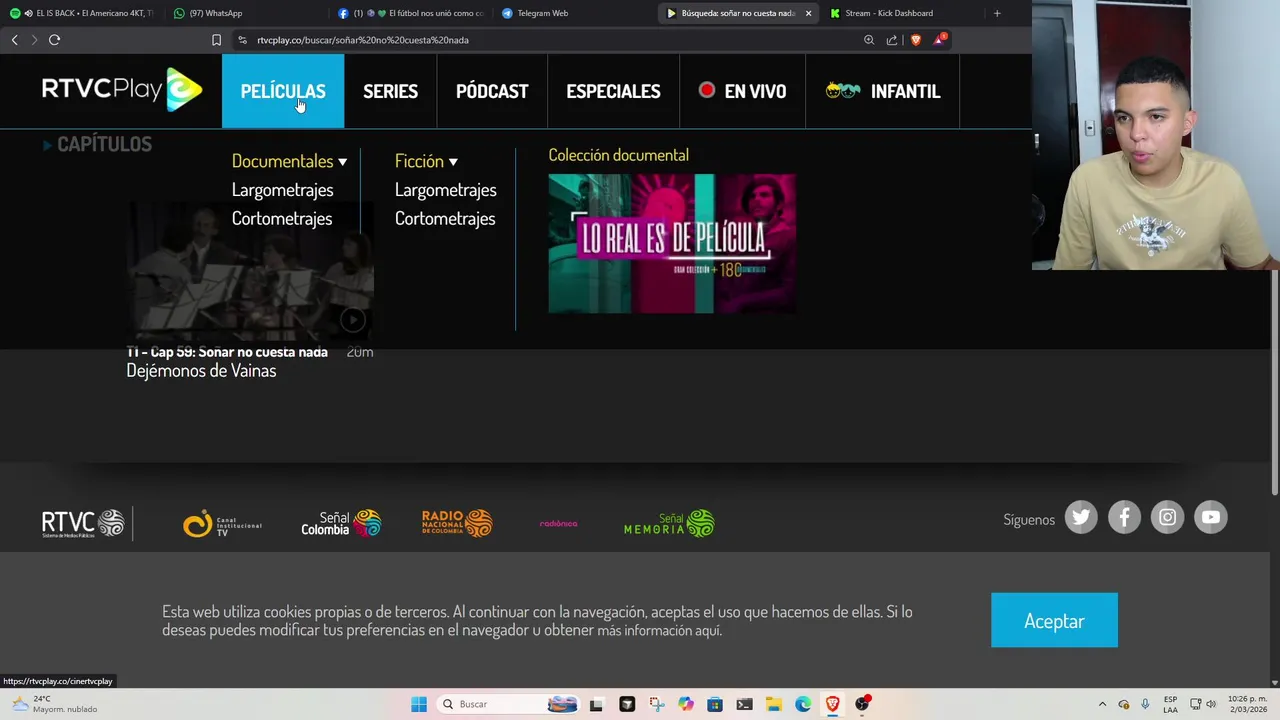Image resolution: width=1280 pixels, height=720 pixels.
Task: Open the volume control in system tray
Action: (1211, 704)
